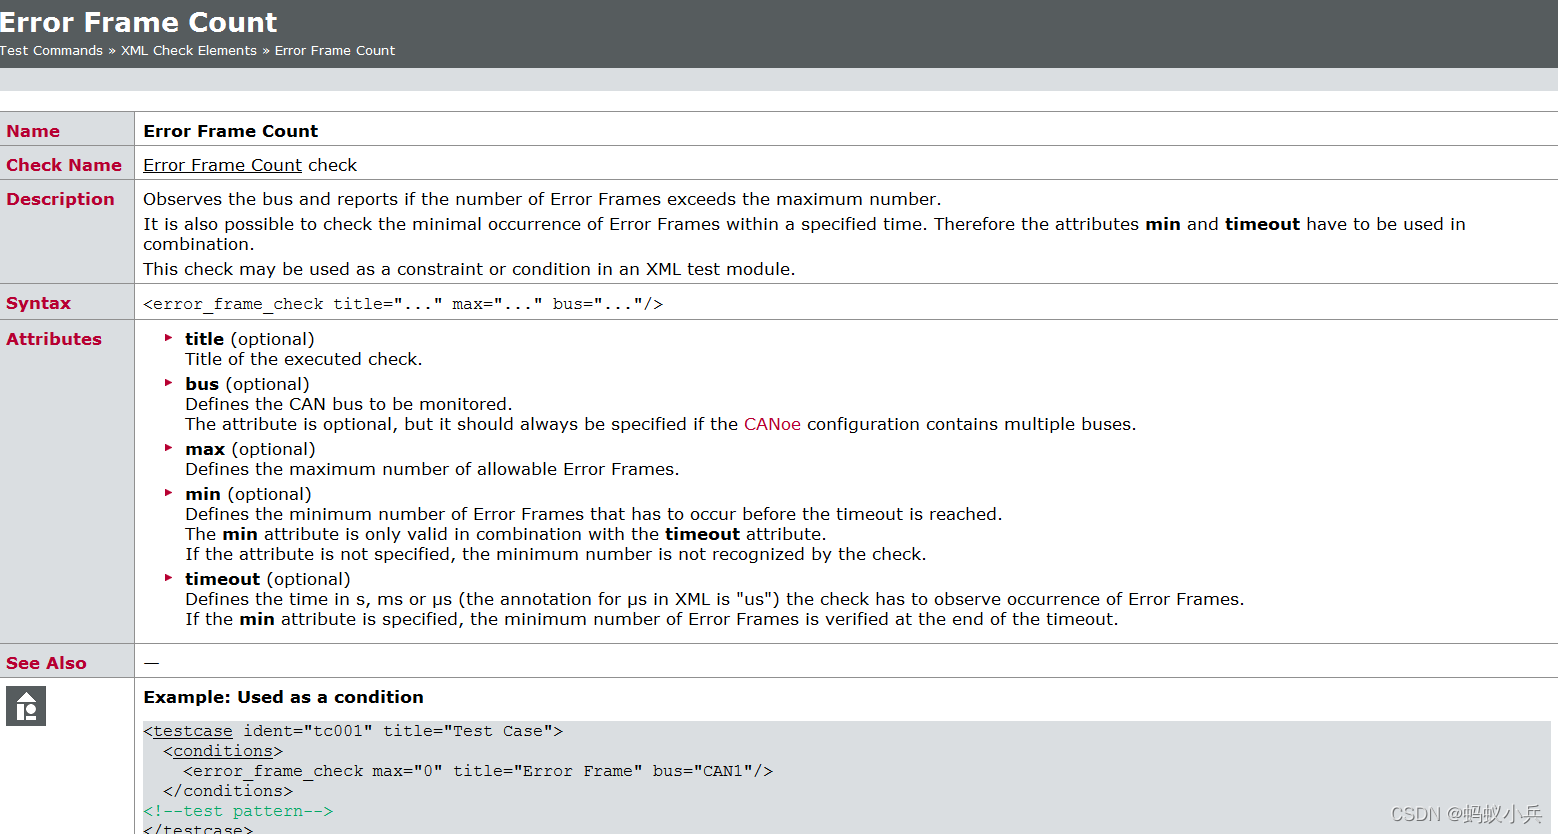This screenshot has width=1558, height=834.
Task: Click the 'Name' row label
Action: (x=33, y=131)
